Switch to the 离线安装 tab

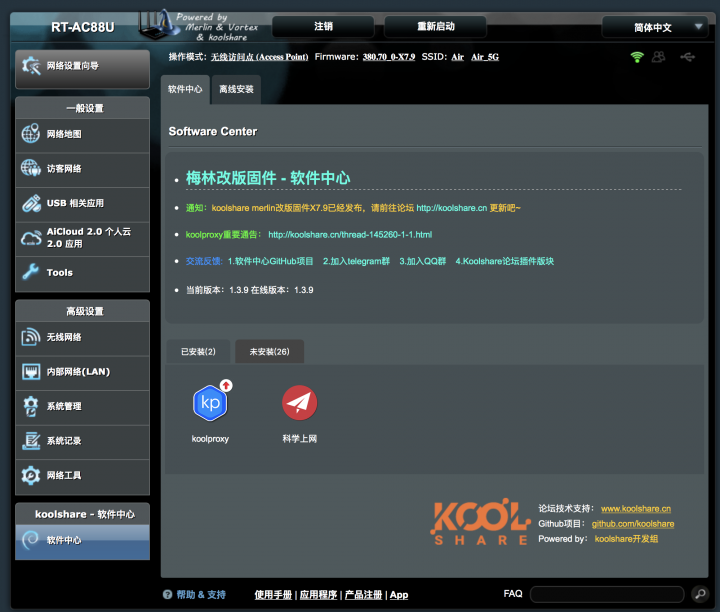(236, 89)
